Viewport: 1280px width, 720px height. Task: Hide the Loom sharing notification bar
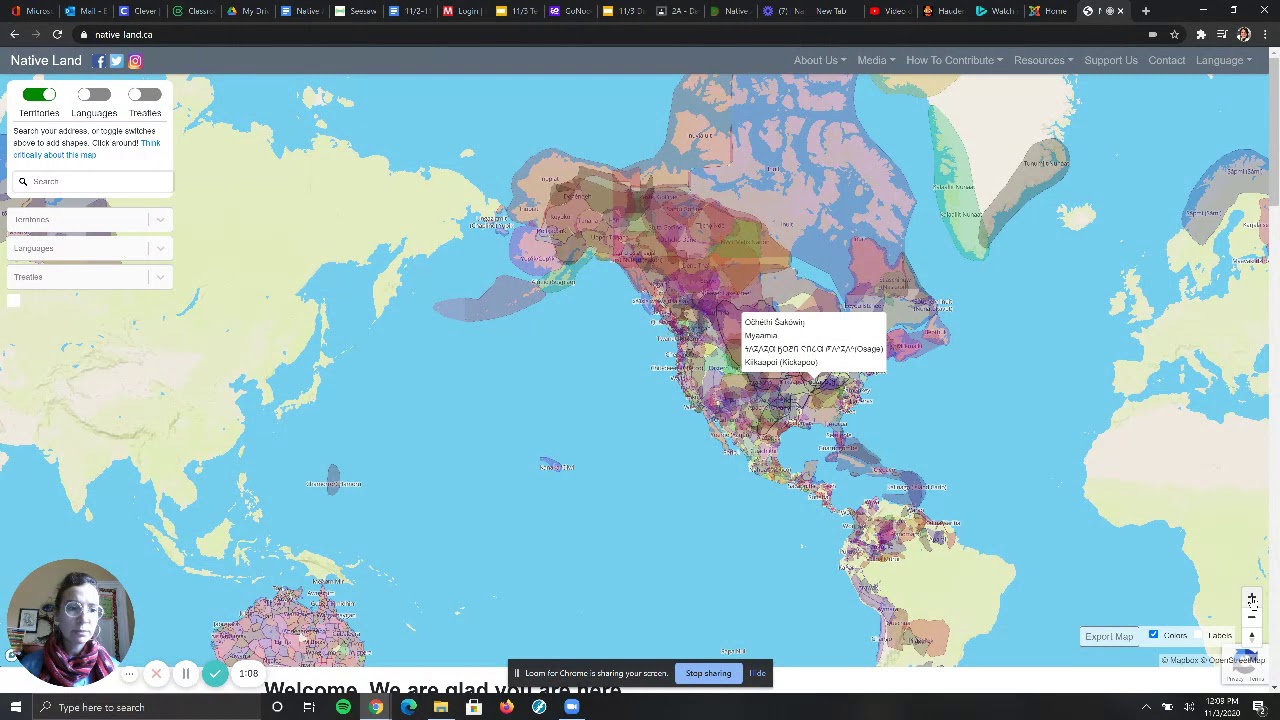coord(757,673)
